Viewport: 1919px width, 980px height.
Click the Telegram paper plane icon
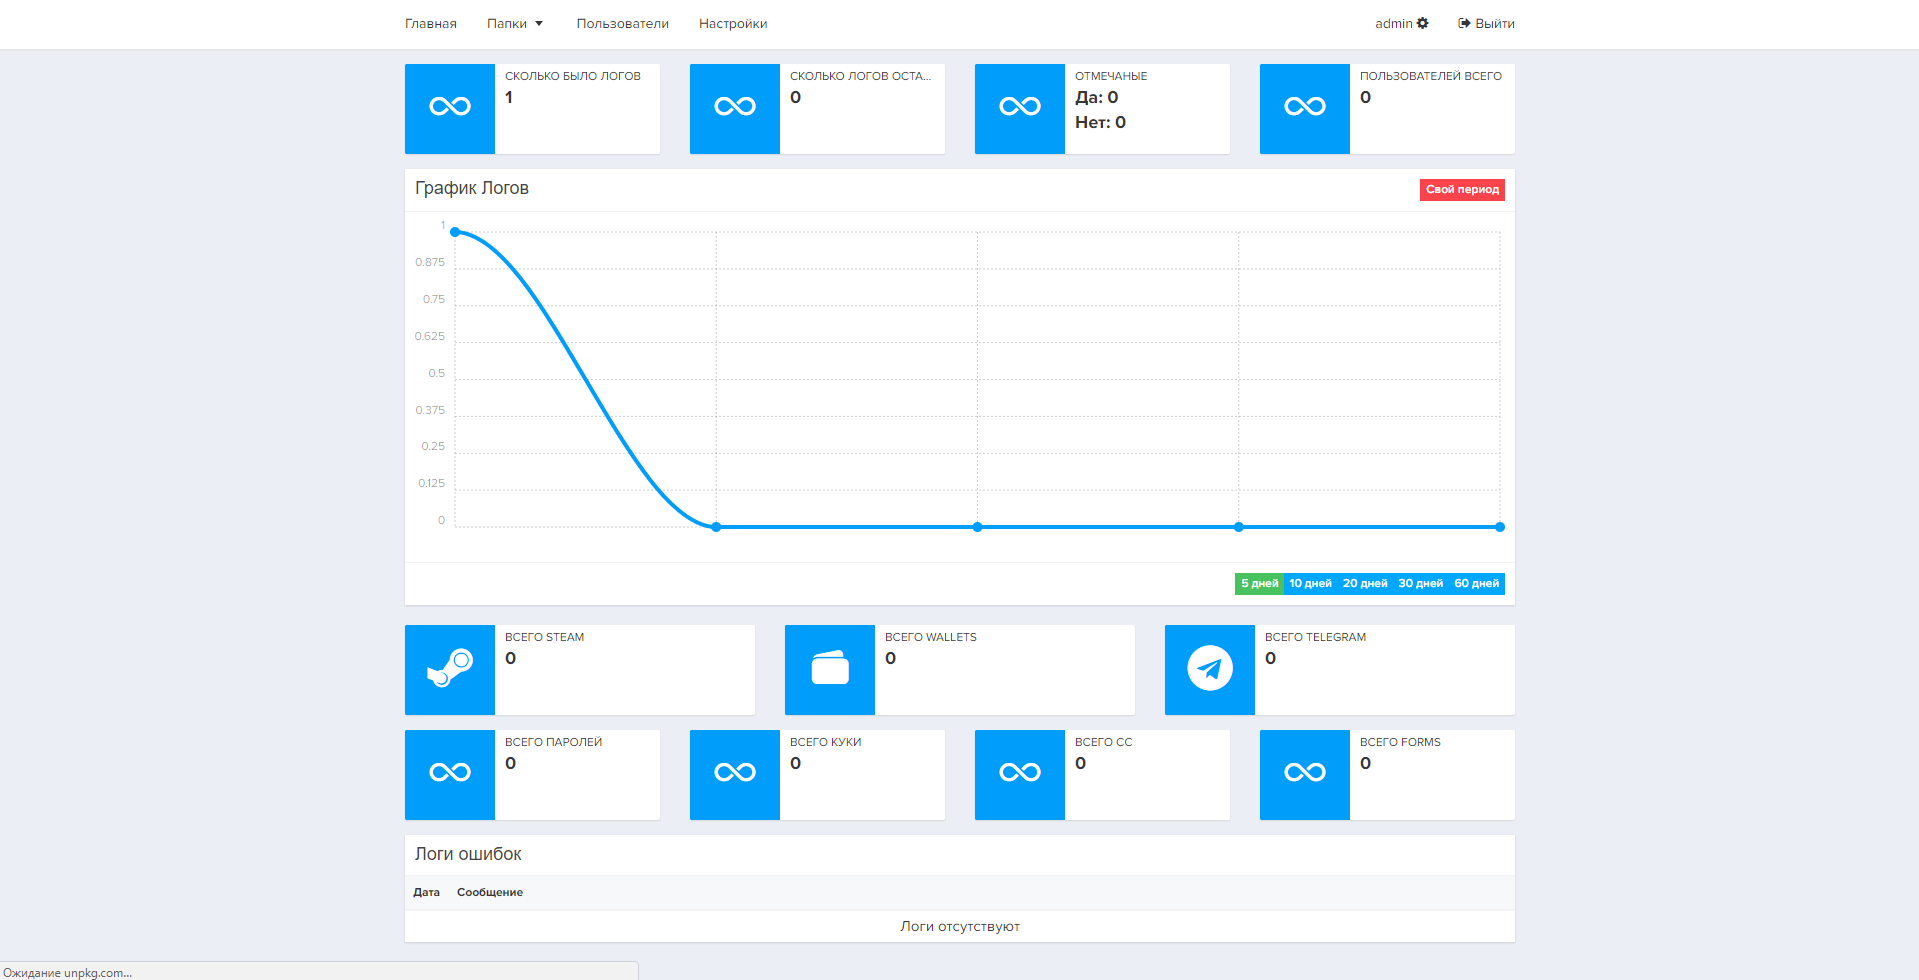(1210, 668)
